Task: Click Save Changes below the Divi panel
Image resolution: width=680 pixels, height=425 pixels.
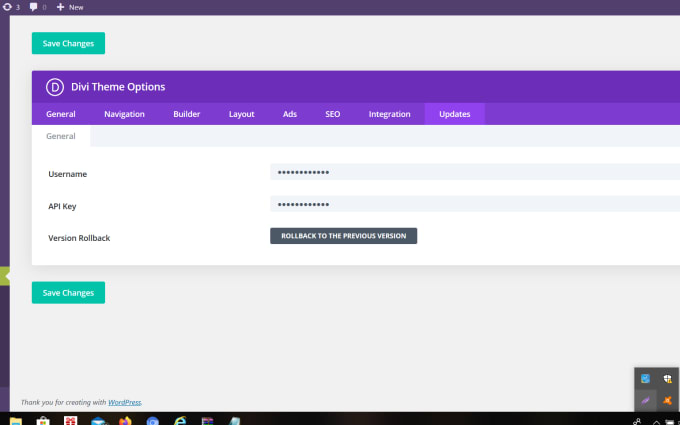Action: point(68,292)
